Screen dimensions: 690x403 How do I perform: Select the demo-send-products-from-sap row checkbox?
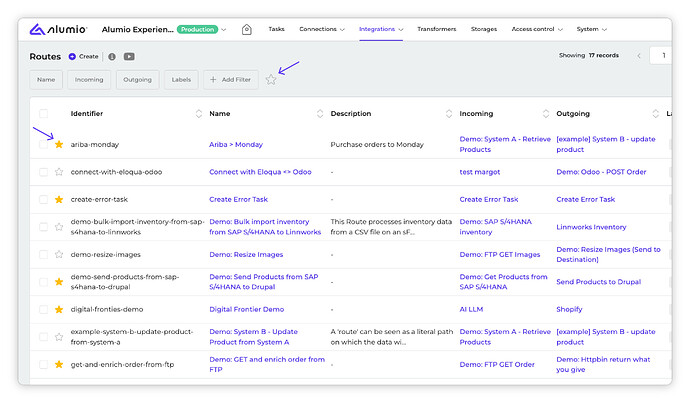(x=44, y=282)
